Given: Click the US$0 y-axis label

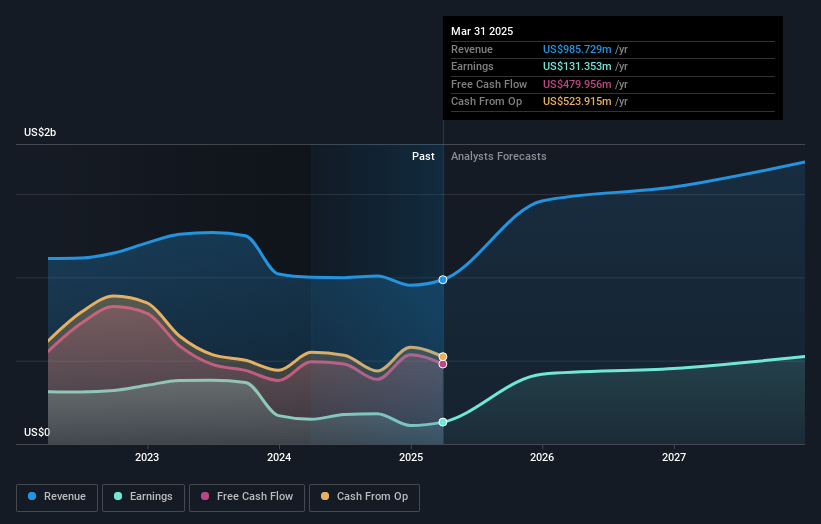Looking at the screenshot, I should click(37, 432).
